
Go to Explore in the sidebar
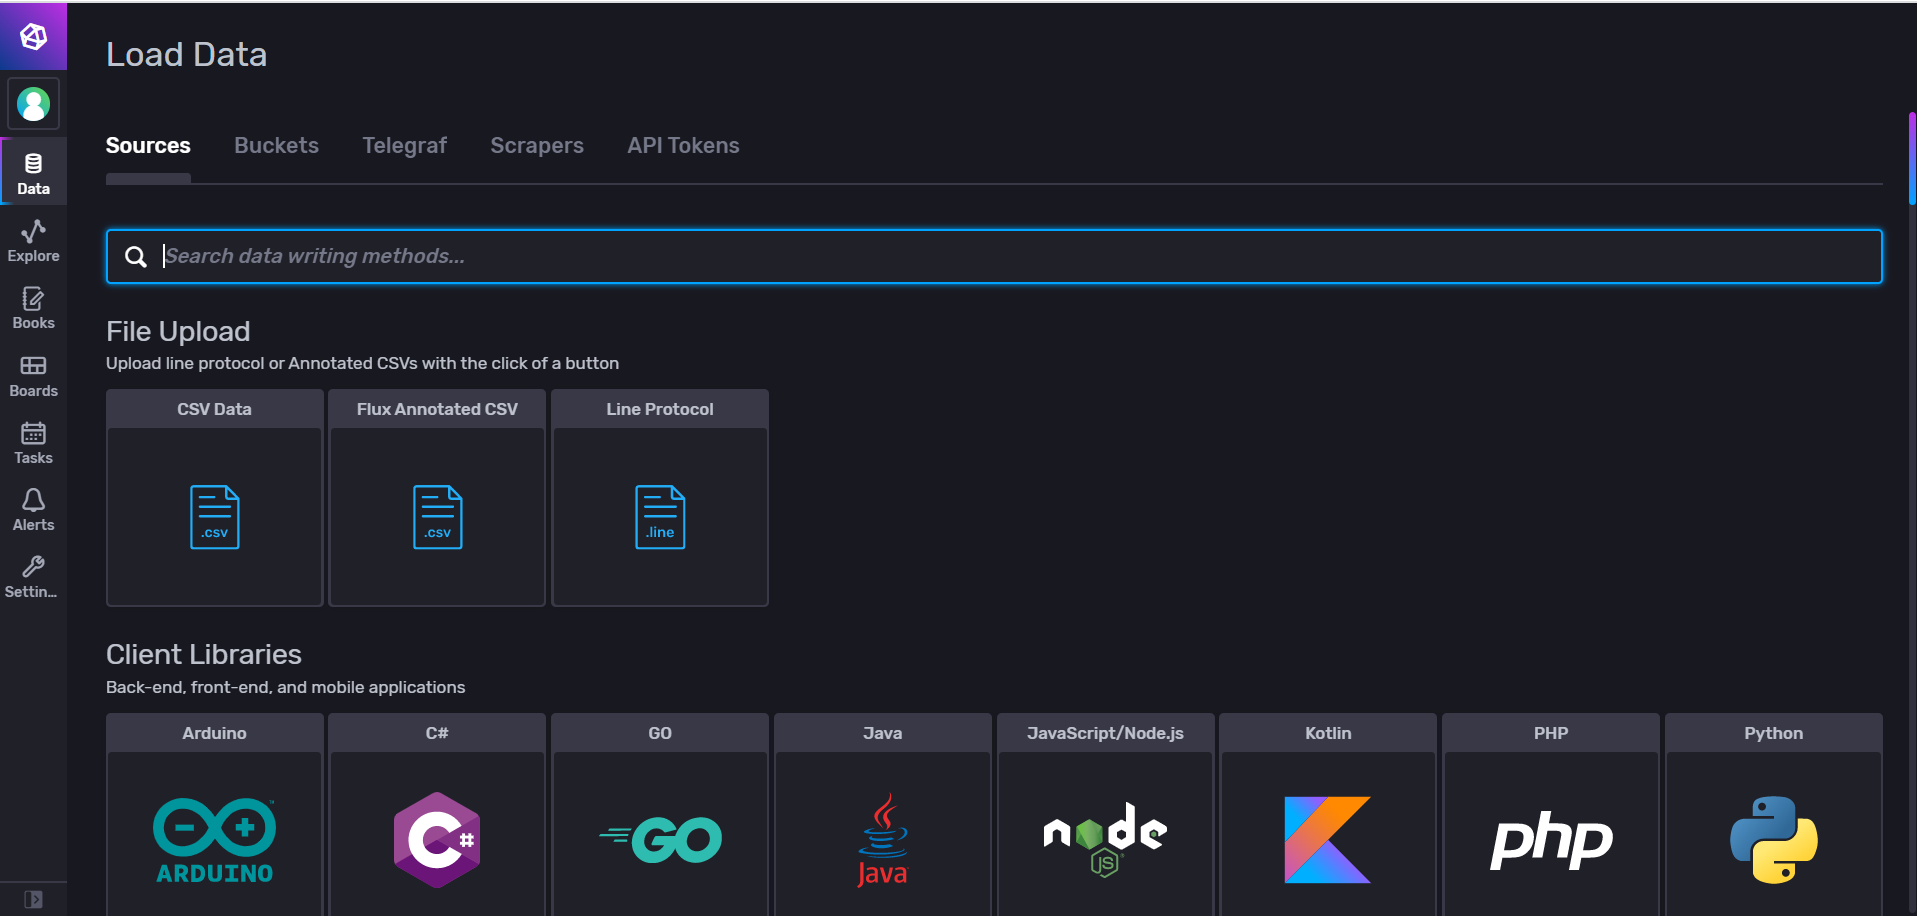pyautogui.click(x=33, y=241)
